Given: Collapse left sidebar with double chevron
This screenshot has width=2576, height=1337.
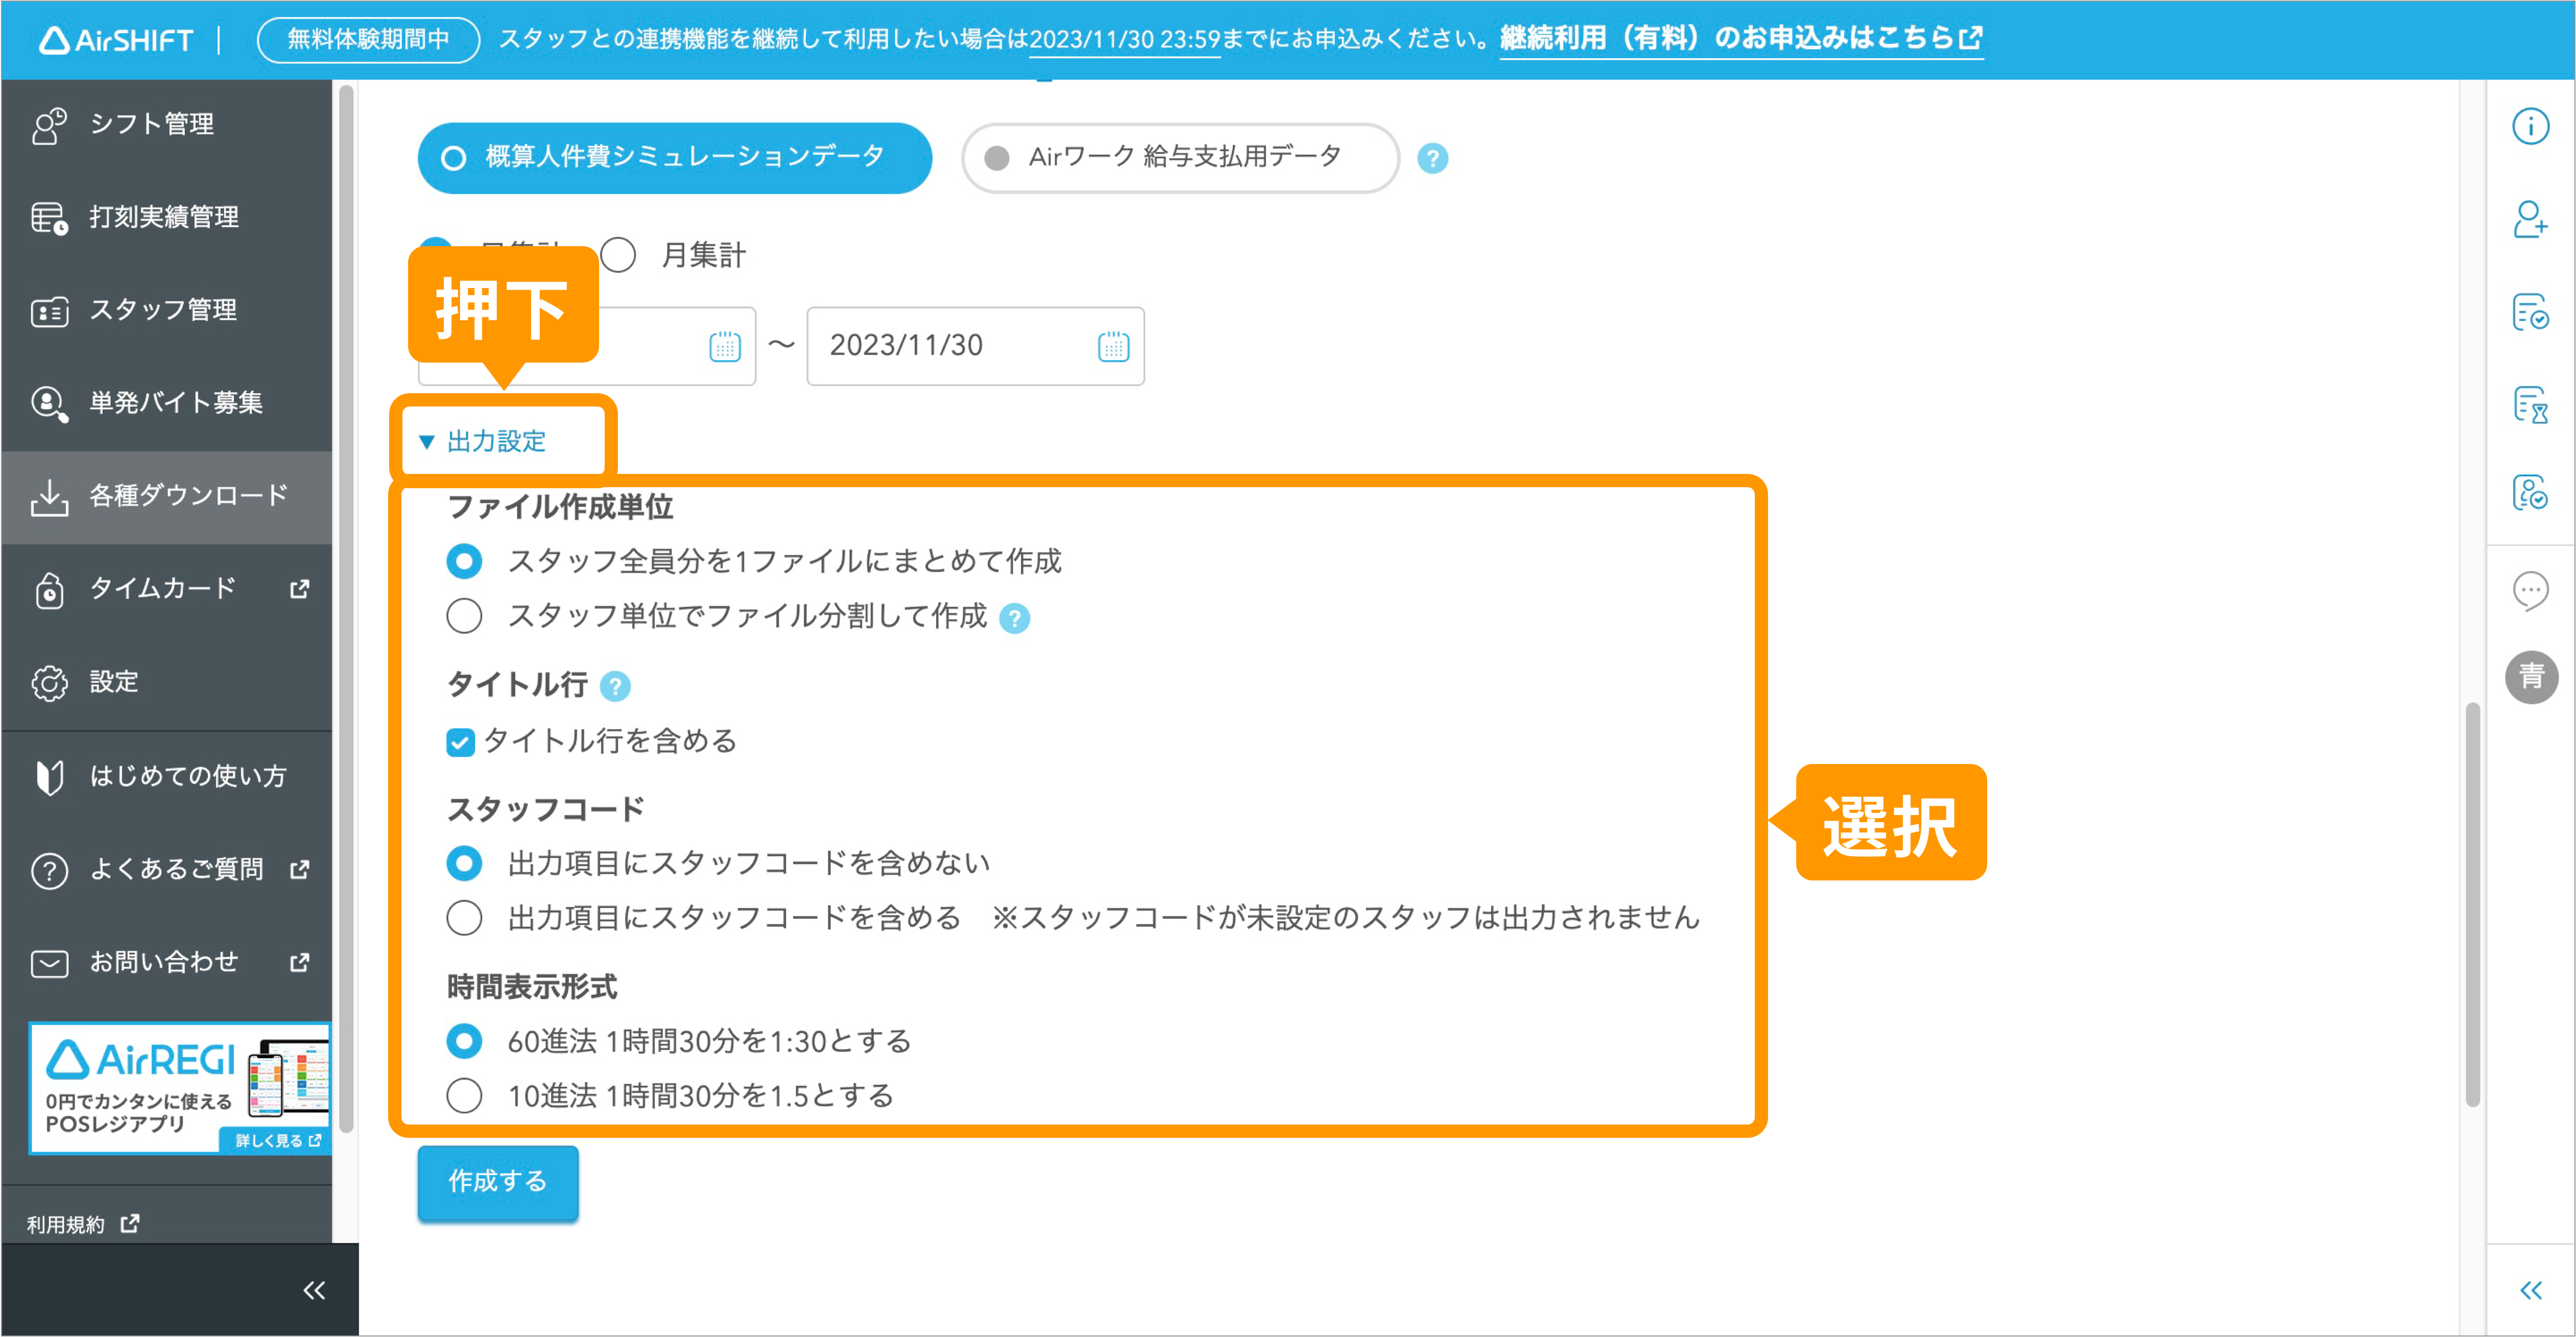Looking at the screenshot, I should [x=314, y=1290].
